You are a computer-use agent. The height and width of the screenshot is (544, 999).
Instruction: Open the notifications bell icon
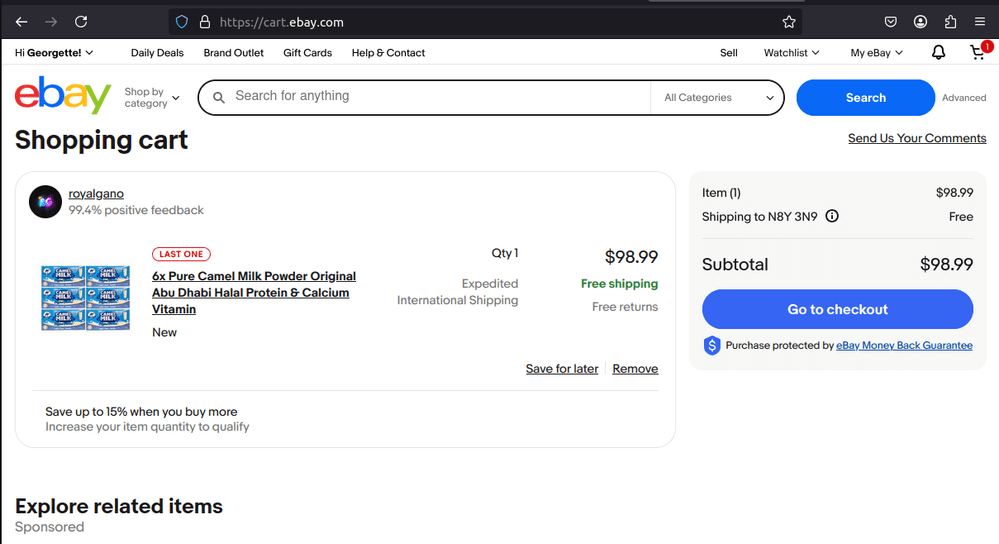[x=938, y=53]
